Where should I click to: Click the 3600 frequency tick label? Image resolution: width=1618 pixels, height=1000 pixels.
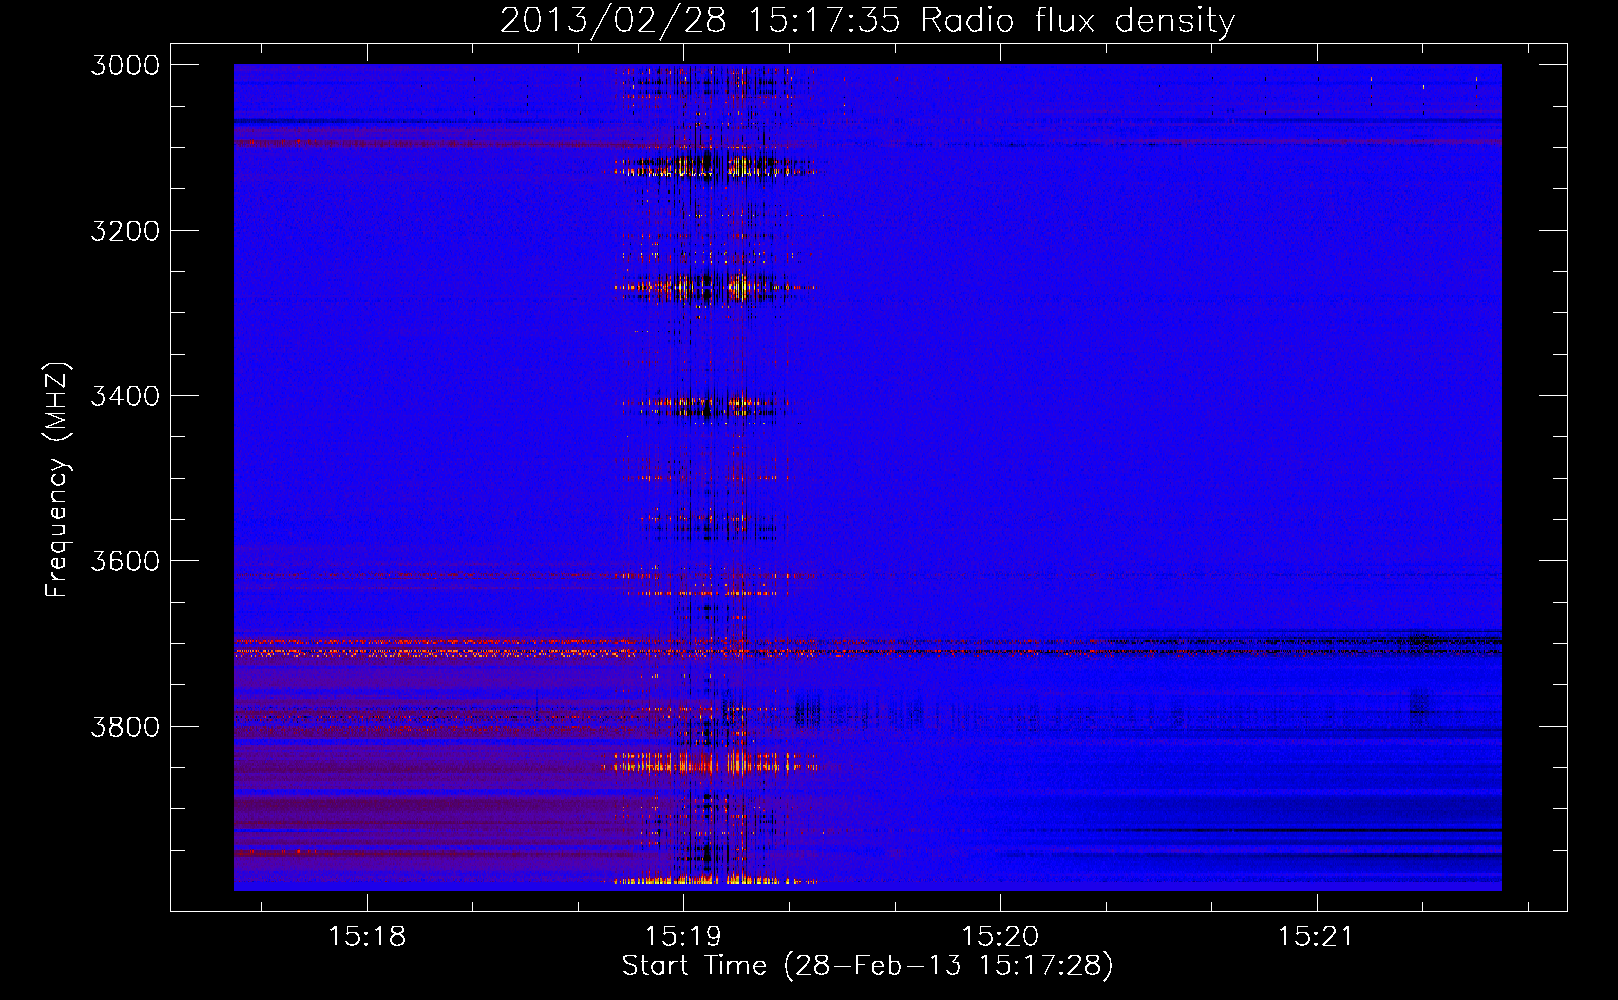124,561
